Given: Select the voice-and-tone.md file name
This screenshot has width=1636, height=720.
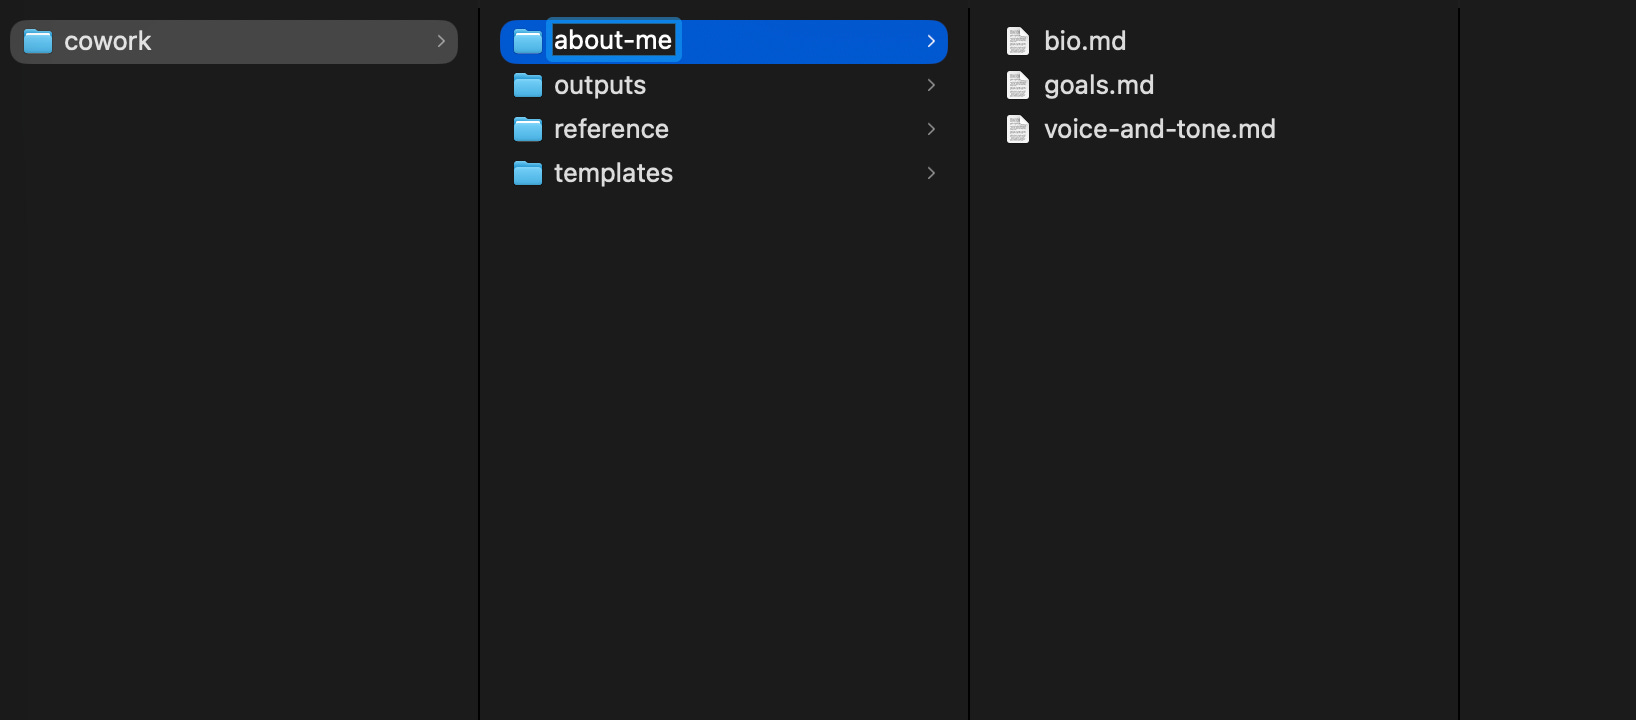Looking at the screenshot, I should pyautogui.click(x=1160, y=129).
